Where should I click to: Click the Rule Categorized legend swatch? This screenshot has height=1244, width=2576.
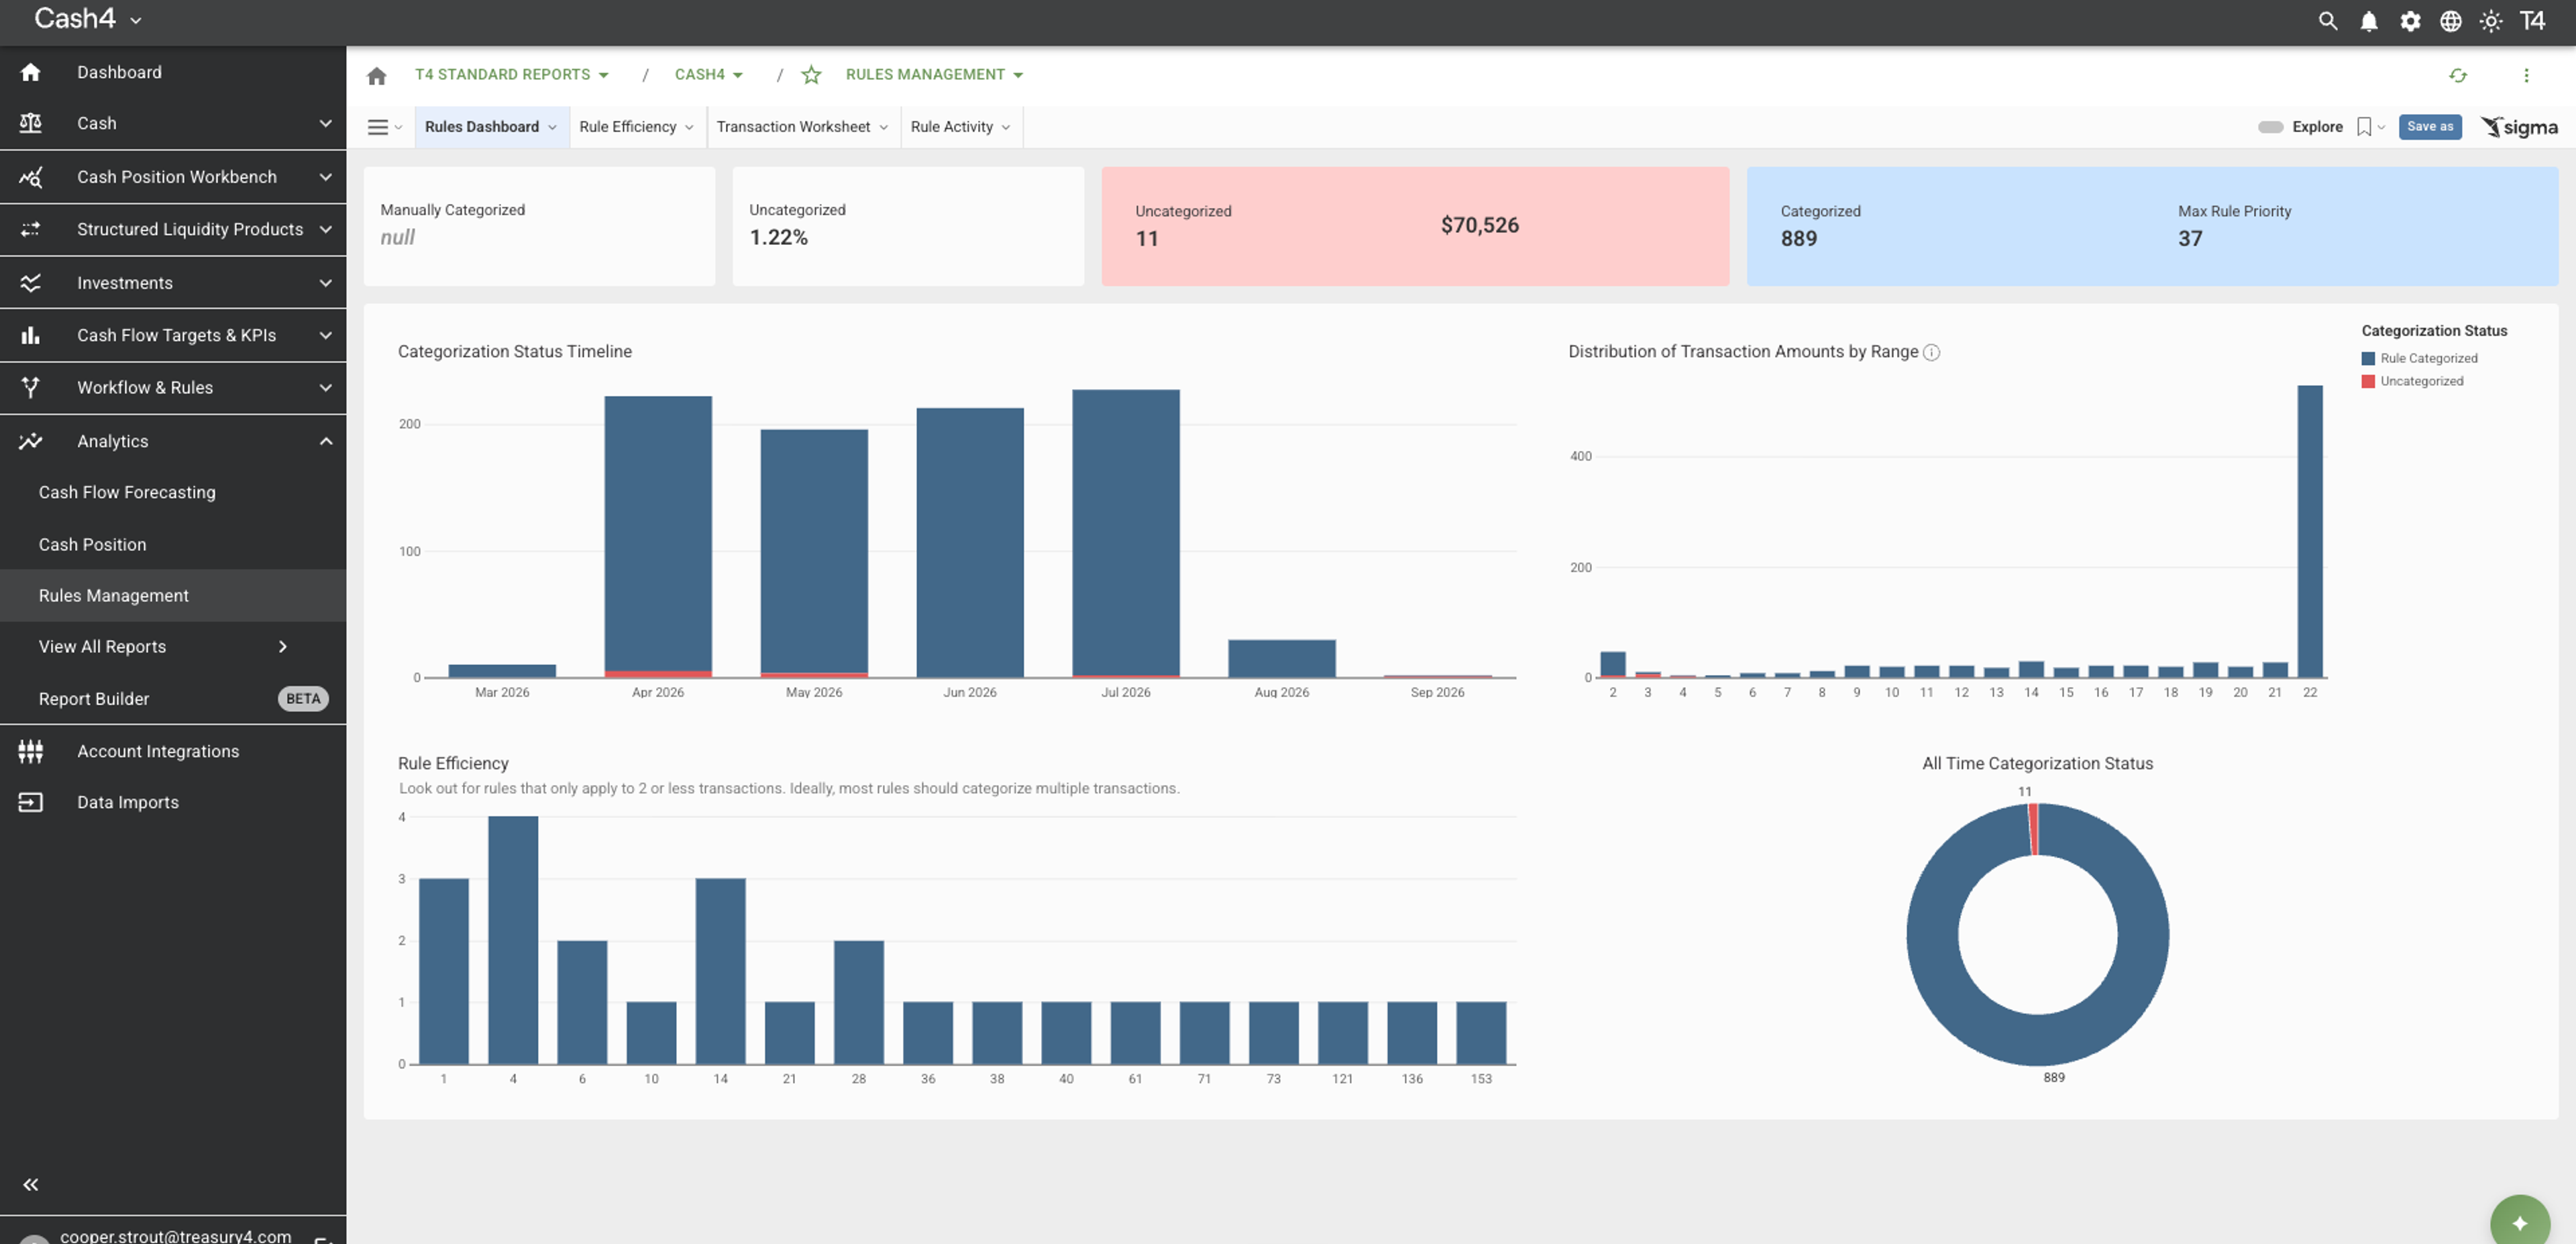[x=2368, y=358]
